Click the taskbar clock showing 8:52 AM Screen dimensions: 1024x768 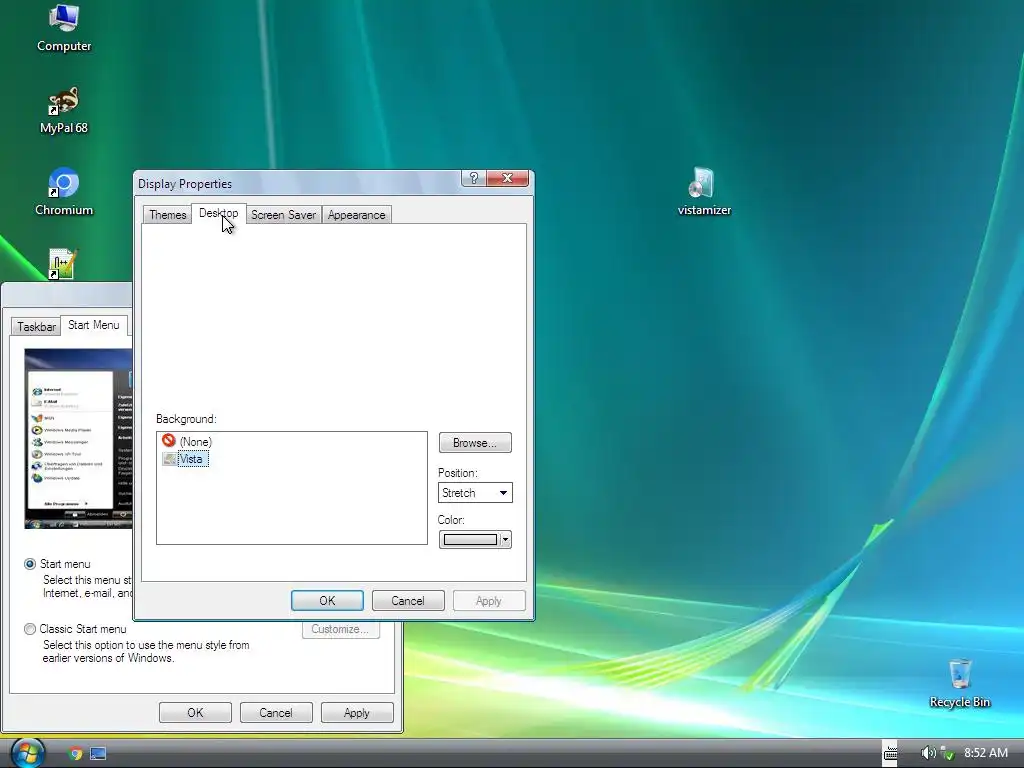pyautogui.click(x=986, y=753)
